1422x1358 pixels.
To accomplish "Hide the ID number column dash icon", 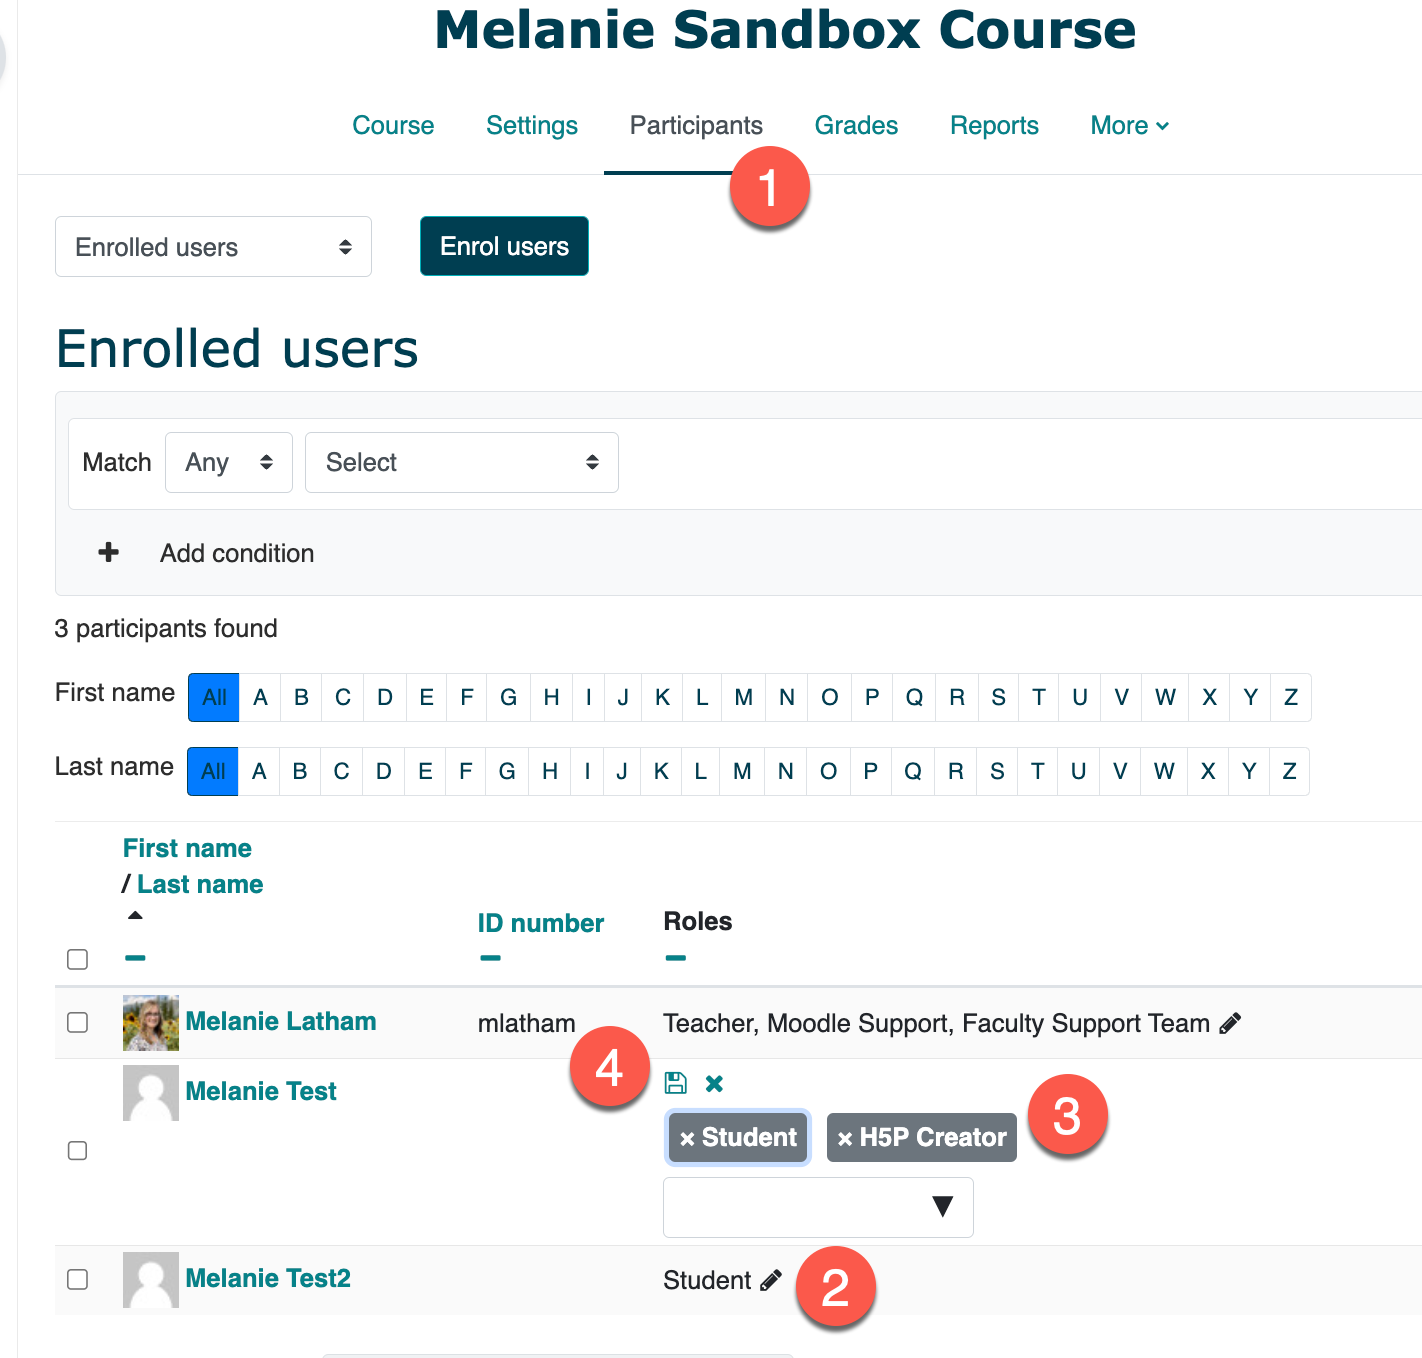I will pyautogui.click(x=490, y=958).
